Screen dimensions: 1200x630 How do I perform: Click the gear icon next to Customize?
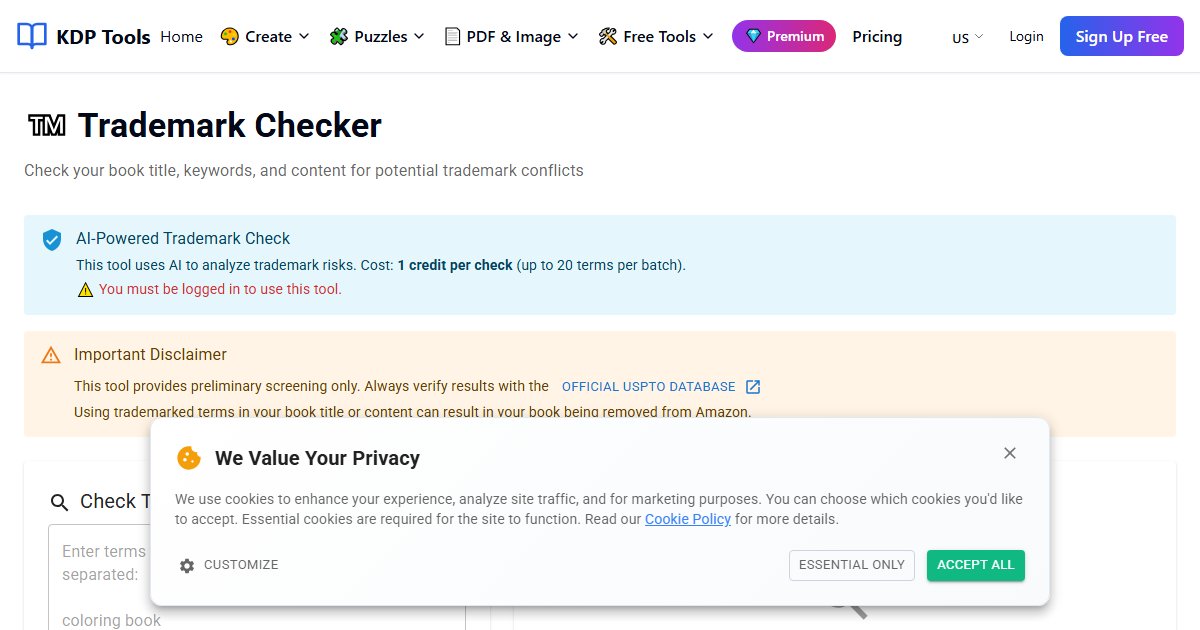[187, 566]
